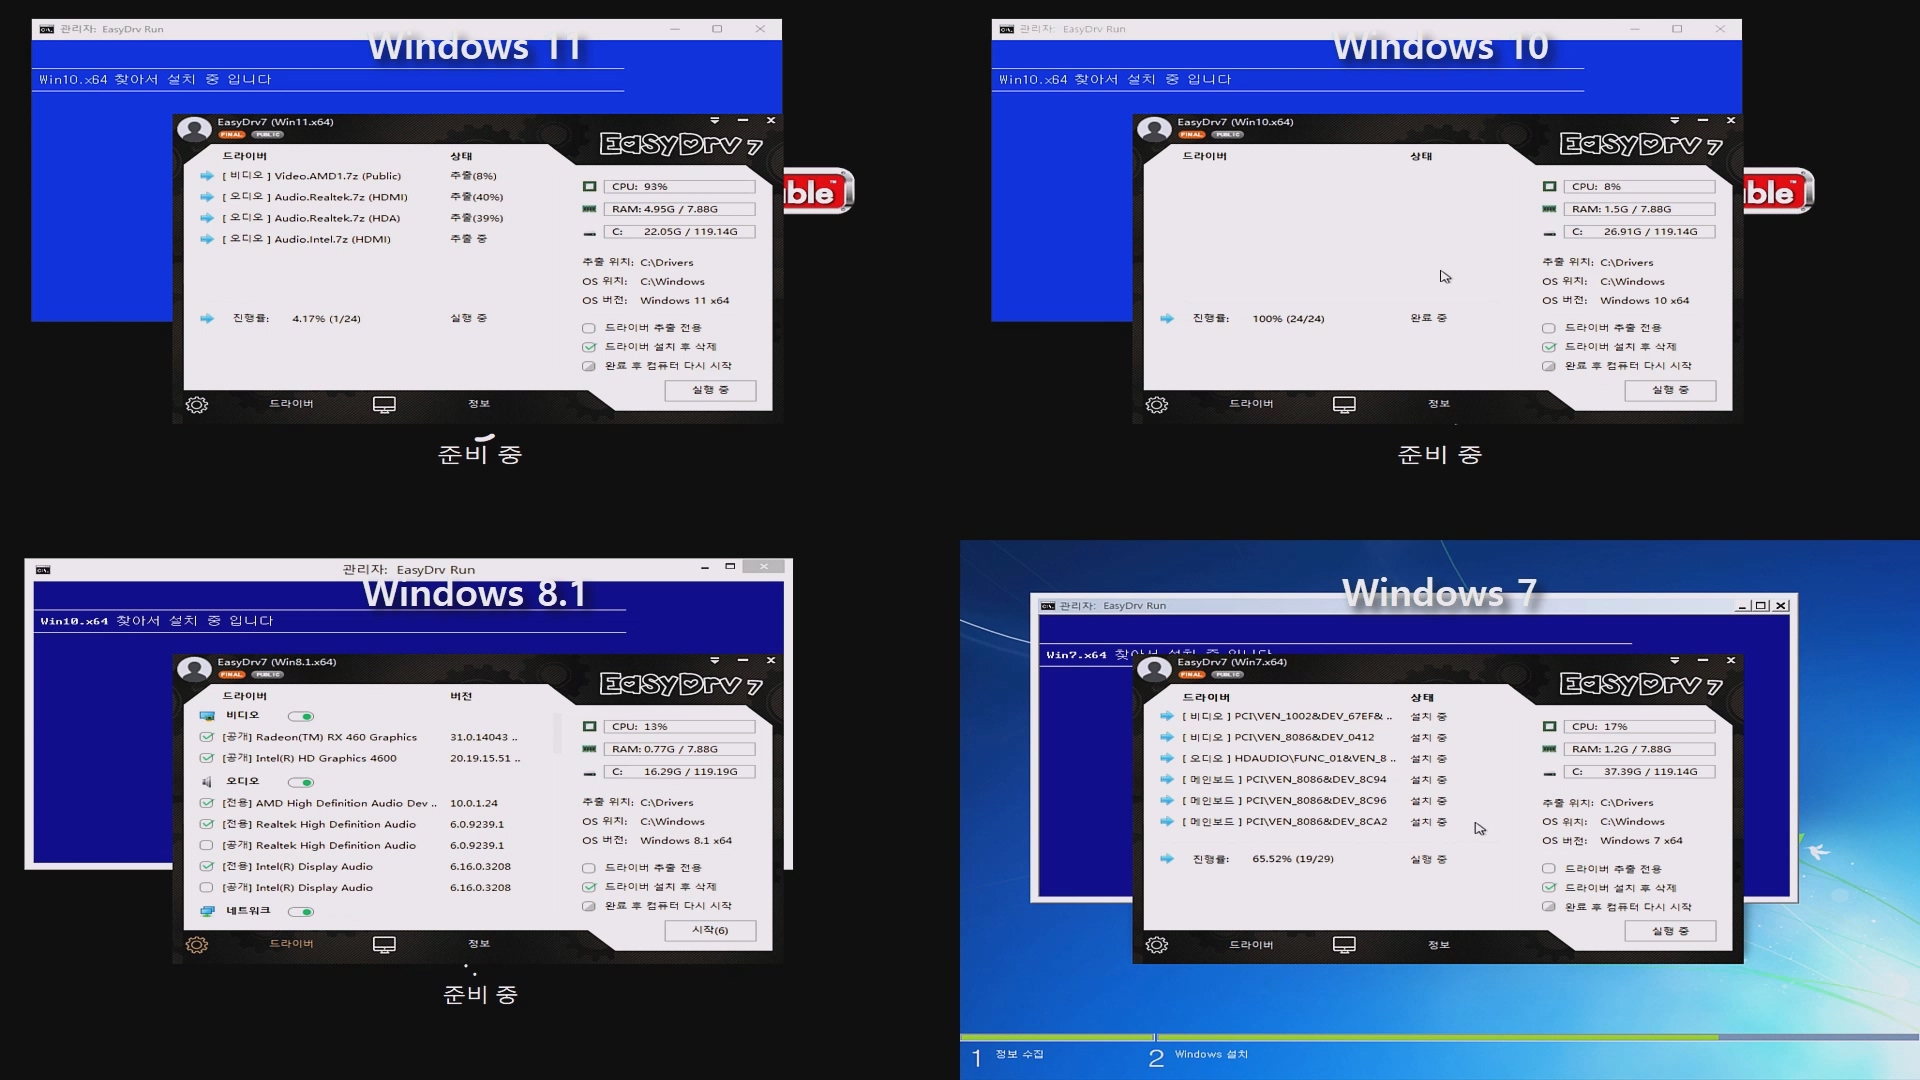The height and width of the screenshot is (1080, 1920).
Task: Uncheck AMD High Definition Audio Dev driver
Action: point(206,803)
